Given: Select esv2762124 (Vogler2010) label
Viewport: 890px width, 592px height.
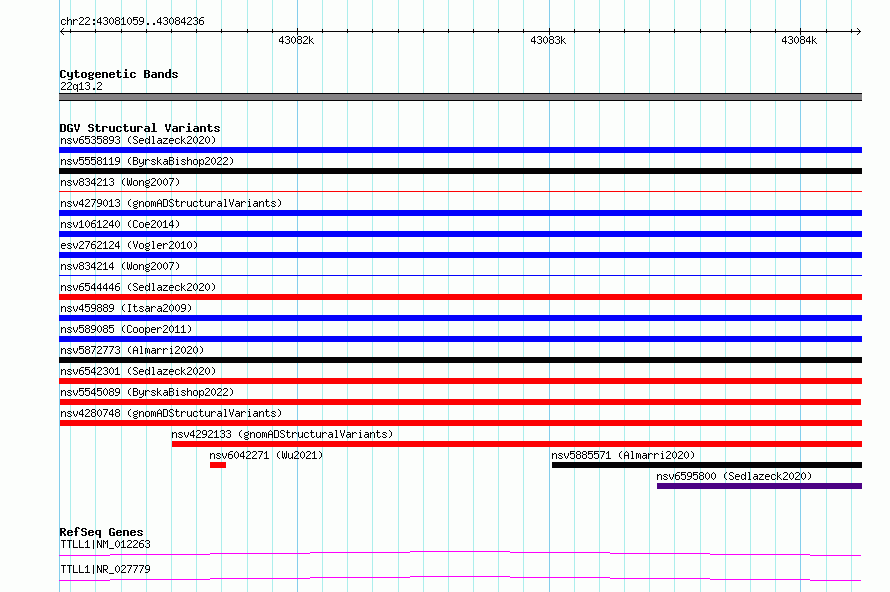Looking at the screenshot, I should click(x=129, y=245).
